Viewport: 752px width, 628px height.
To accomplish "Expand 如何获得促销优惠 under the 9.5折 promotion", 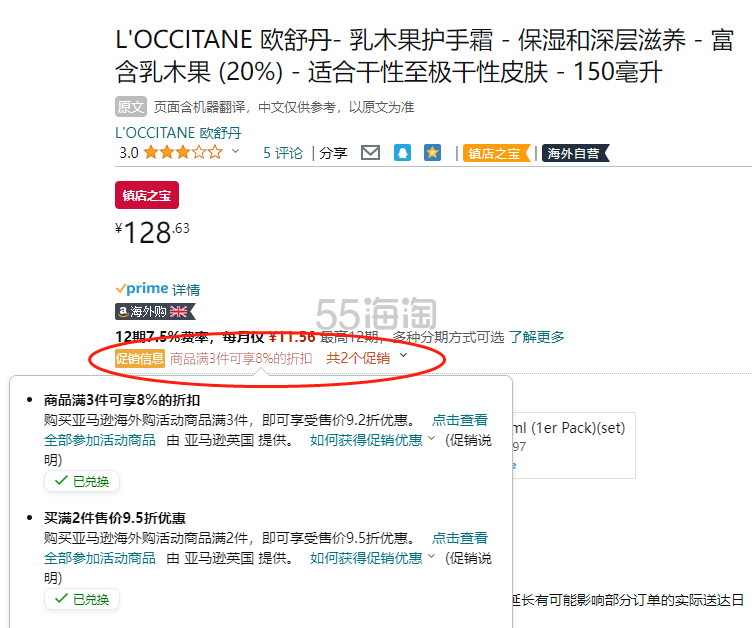I will (x=372, y=558).
